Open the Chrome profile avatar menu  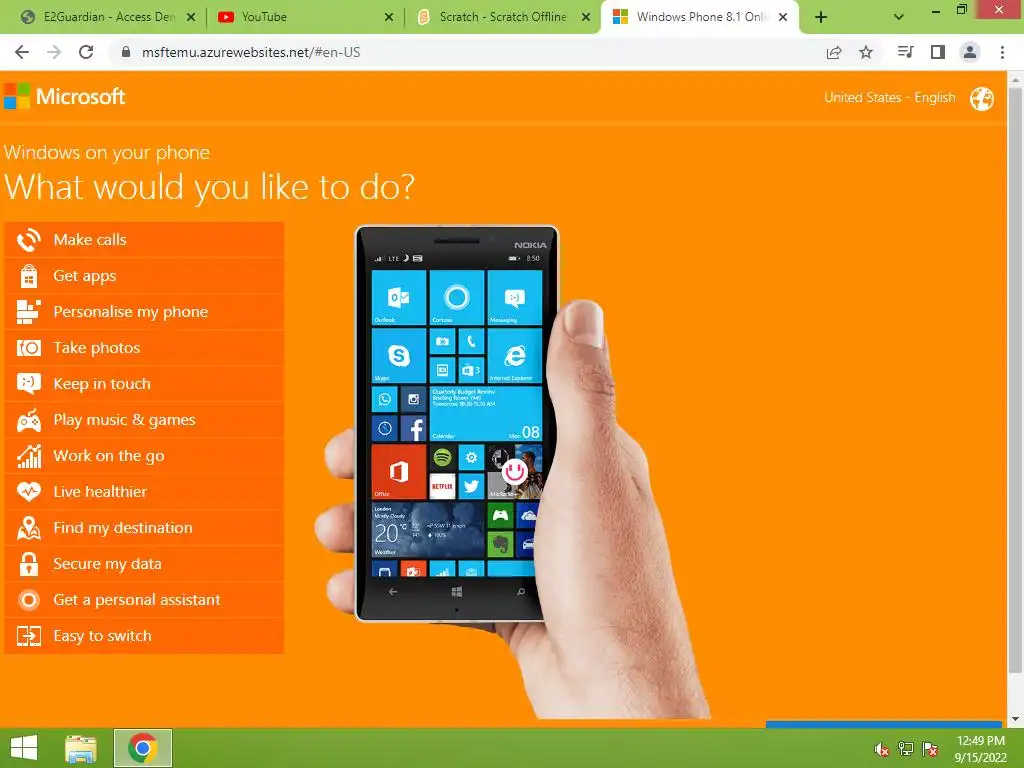(x=970, y=52)
